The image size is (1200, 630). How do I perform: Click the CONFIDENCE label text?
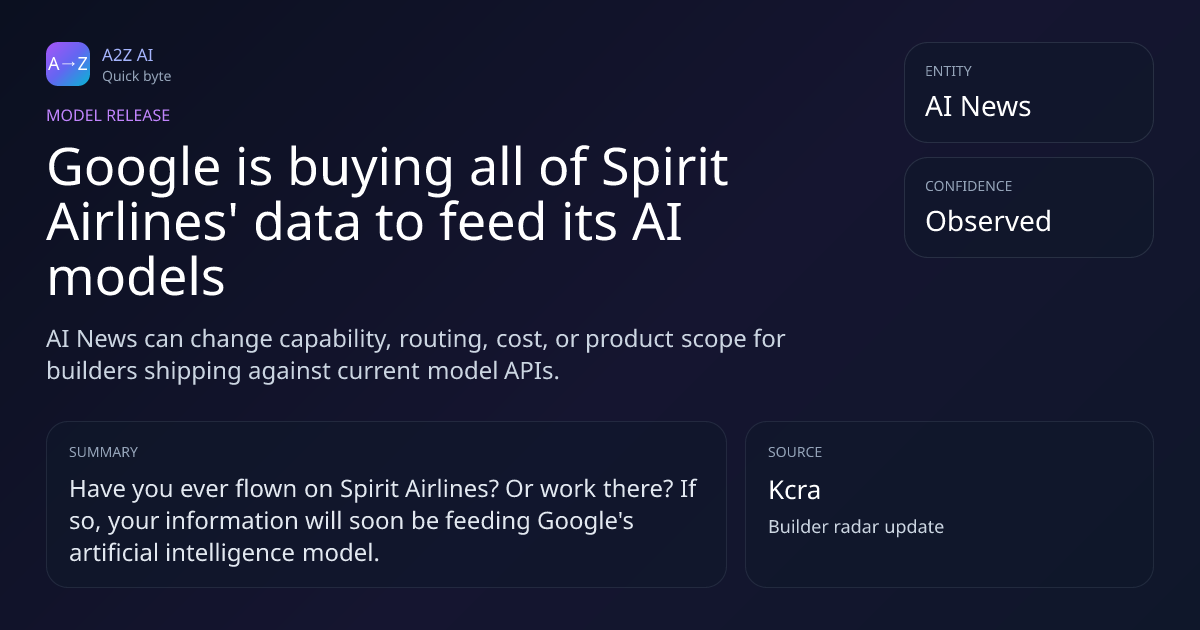coord(968,186)
